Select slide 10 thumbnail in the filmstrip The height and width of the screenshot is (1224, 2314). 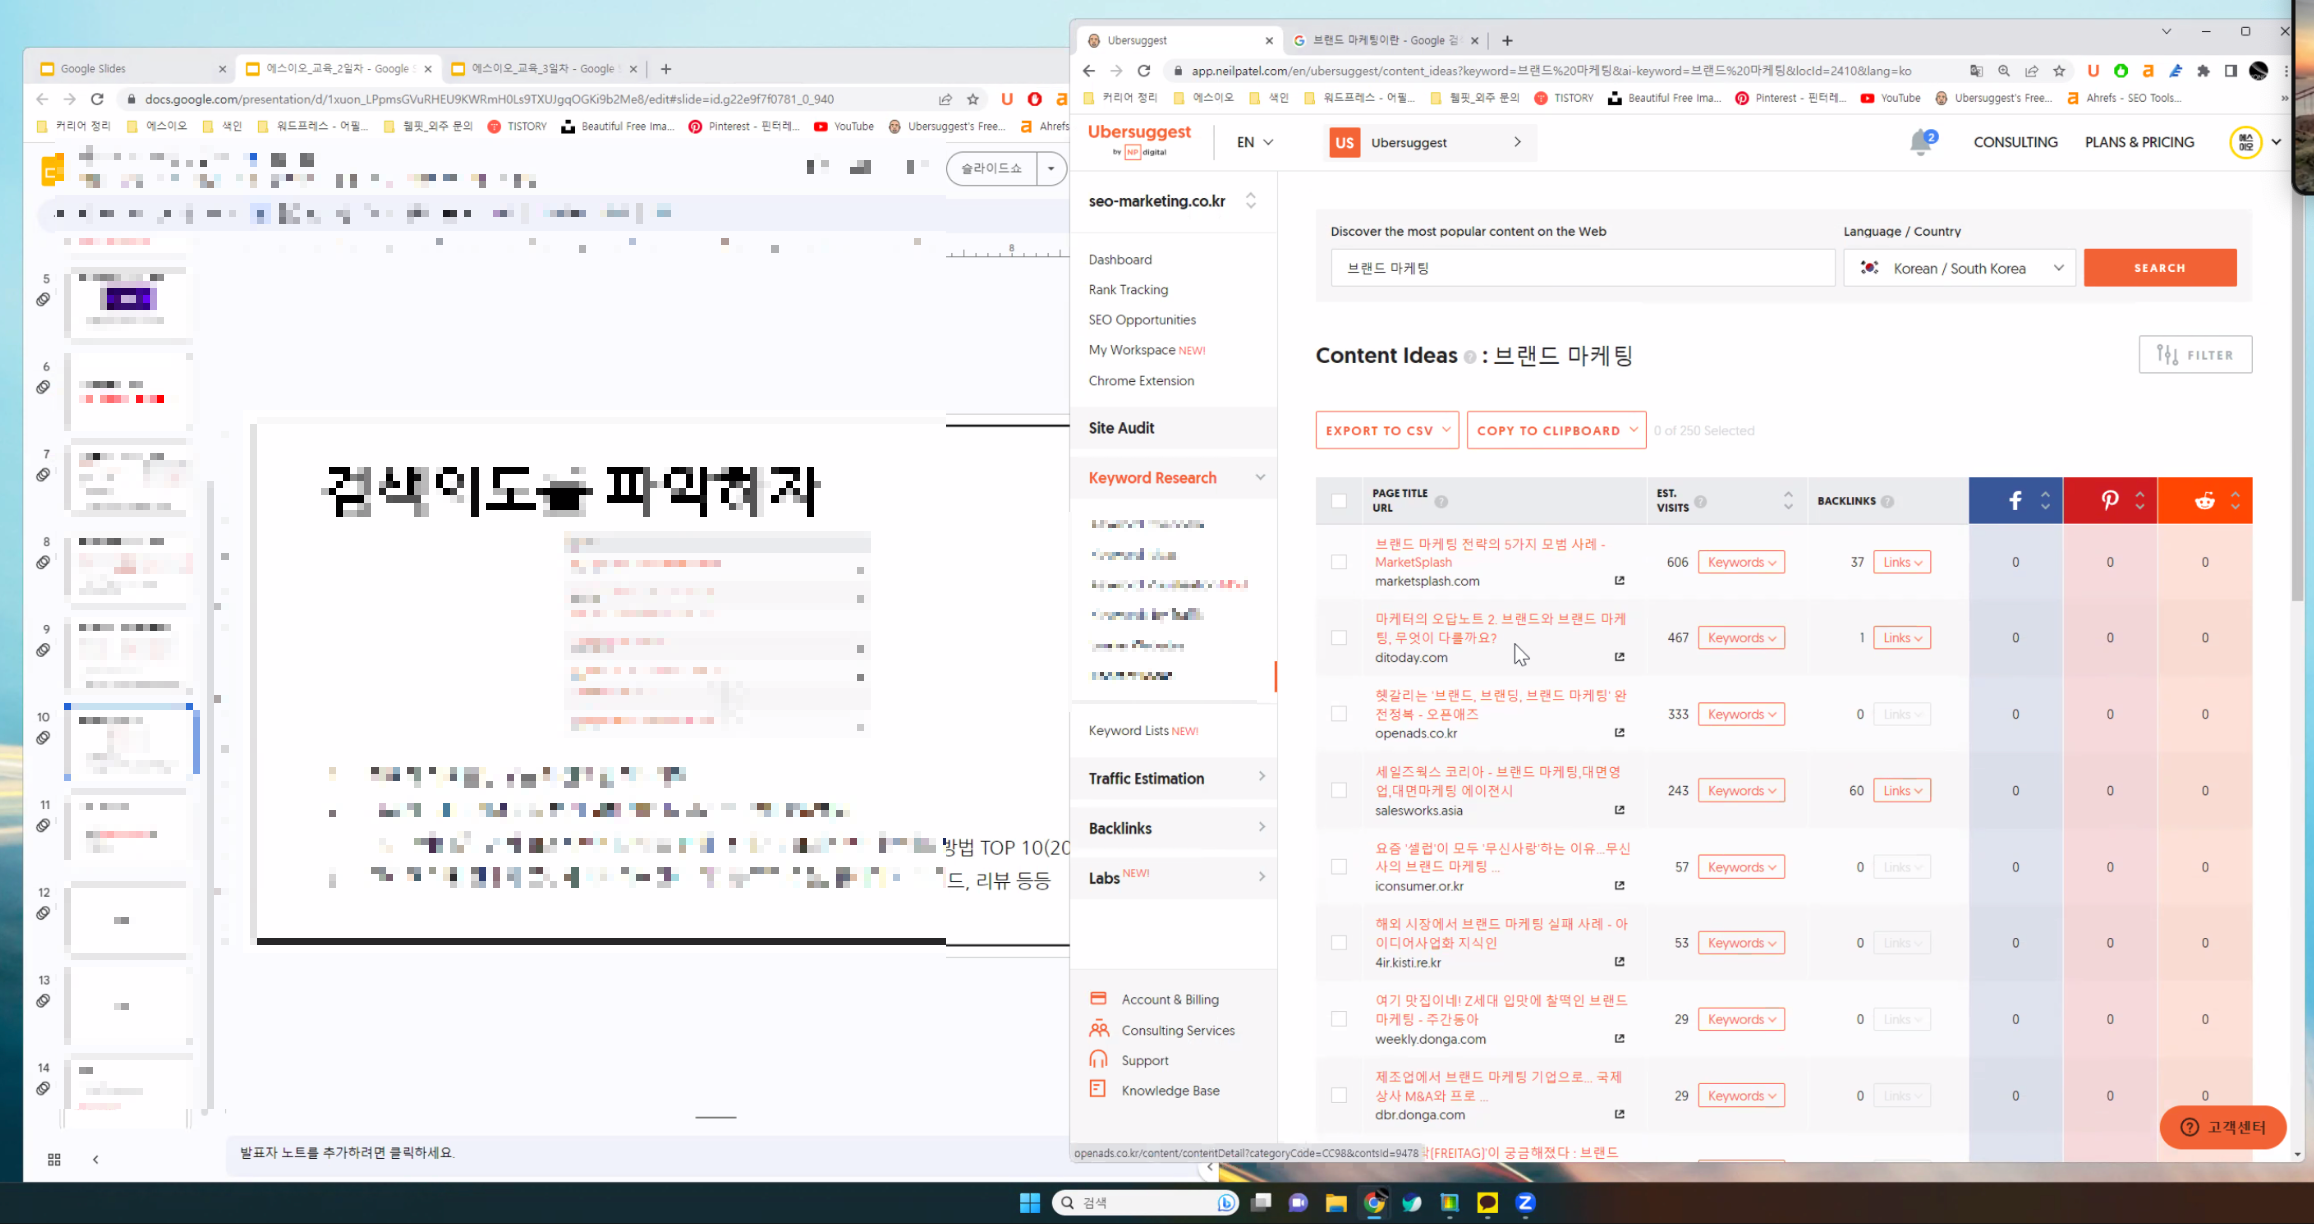tap(129, 741)
